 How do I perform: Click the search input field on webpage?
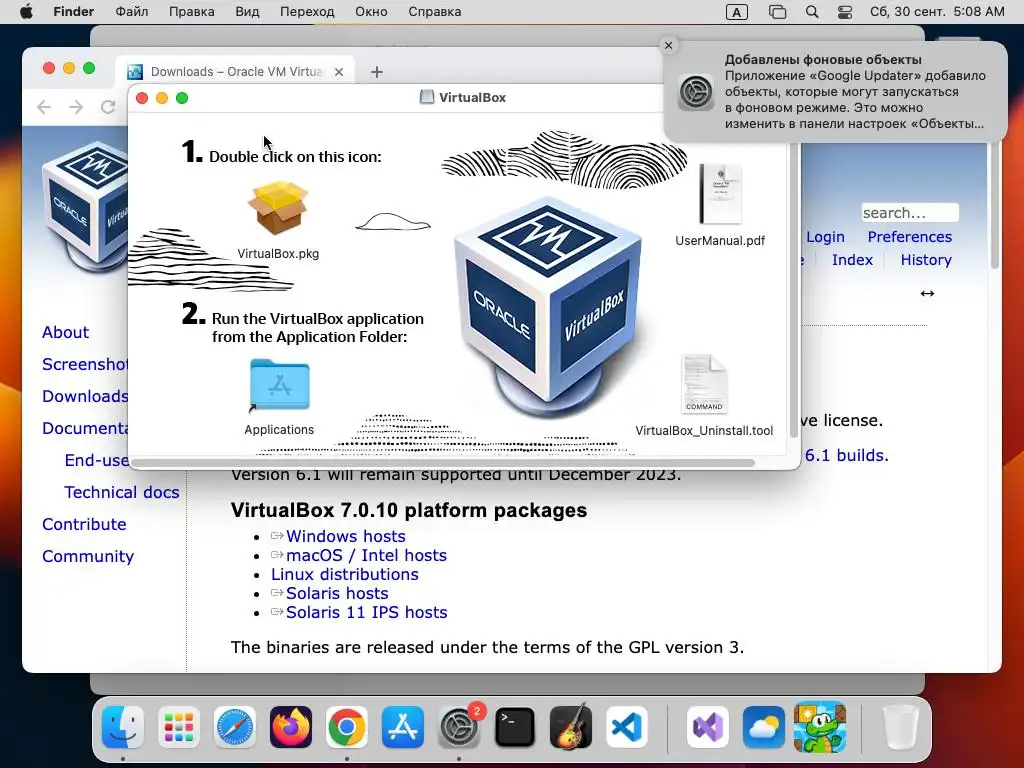coord(910,213)
